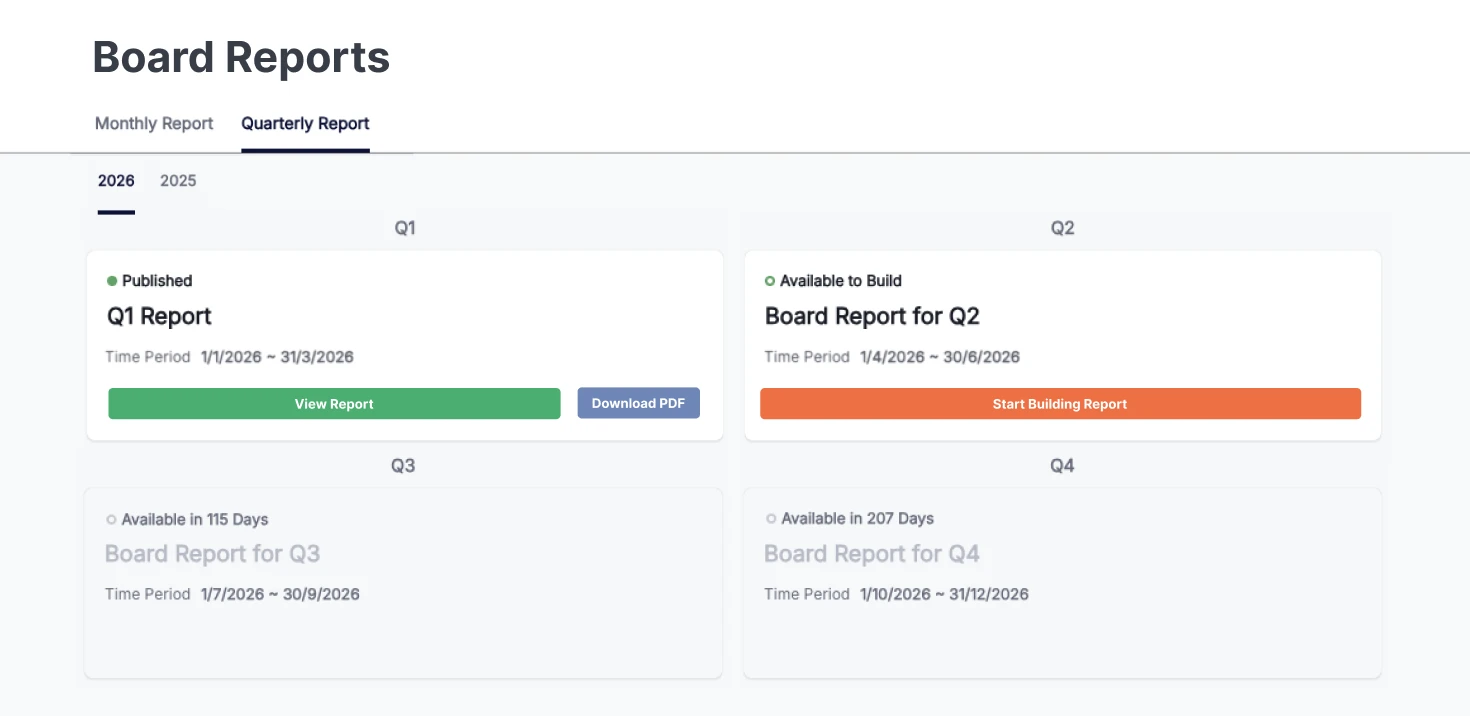Switch to the Monthly Report tab

pyautogui.click(x=153, y=123)
